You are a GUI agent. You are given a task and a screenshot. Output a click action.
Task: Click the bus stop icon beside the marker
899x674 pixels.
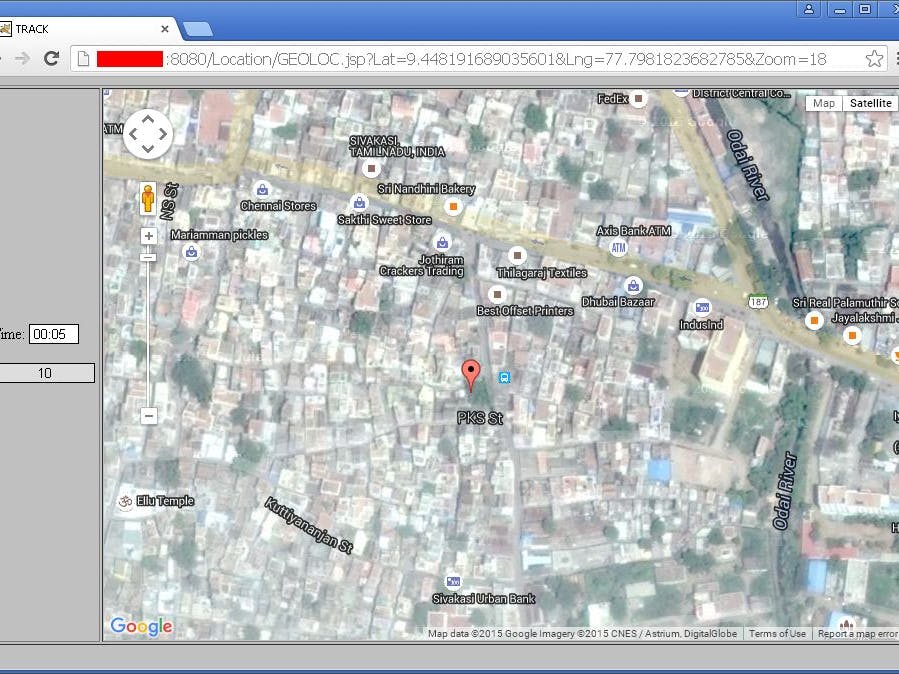coord(504,377)
